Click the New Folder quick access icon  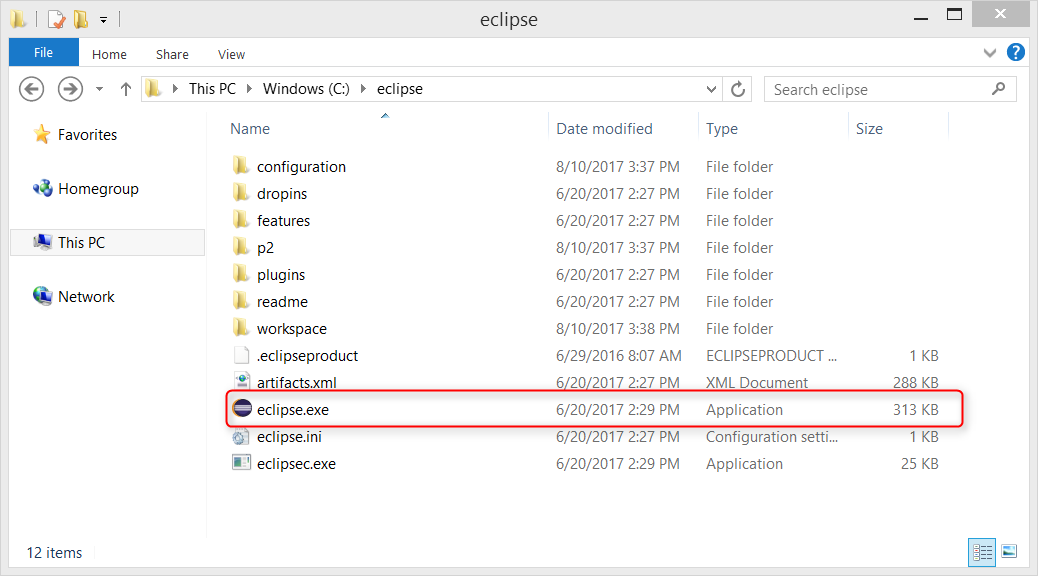[81, 19]
